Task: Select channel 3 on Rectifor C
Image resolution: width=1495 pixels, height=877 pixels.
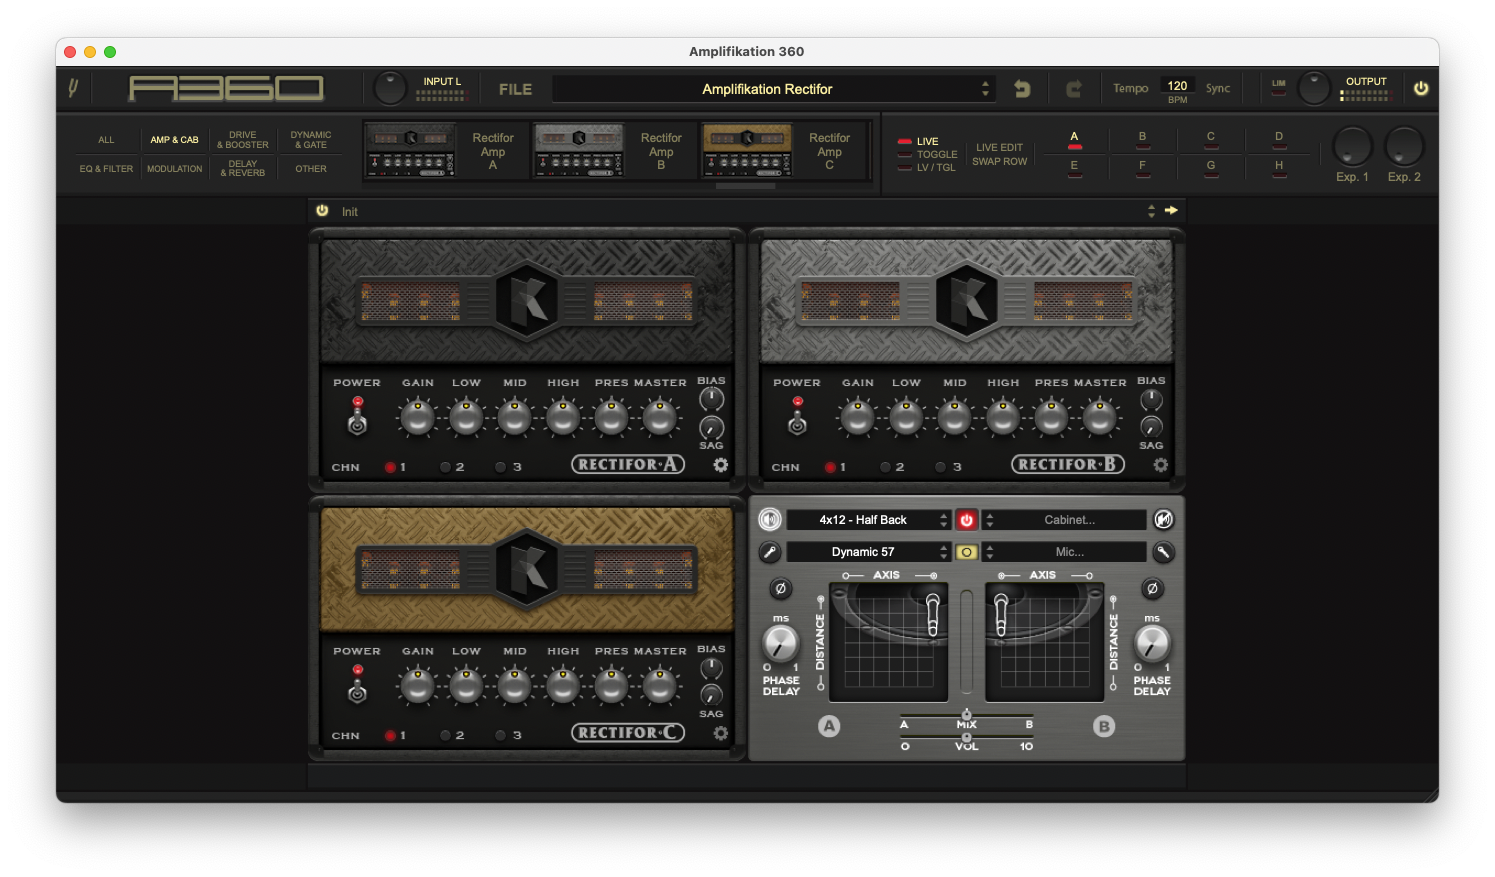Action: [501, 735]
